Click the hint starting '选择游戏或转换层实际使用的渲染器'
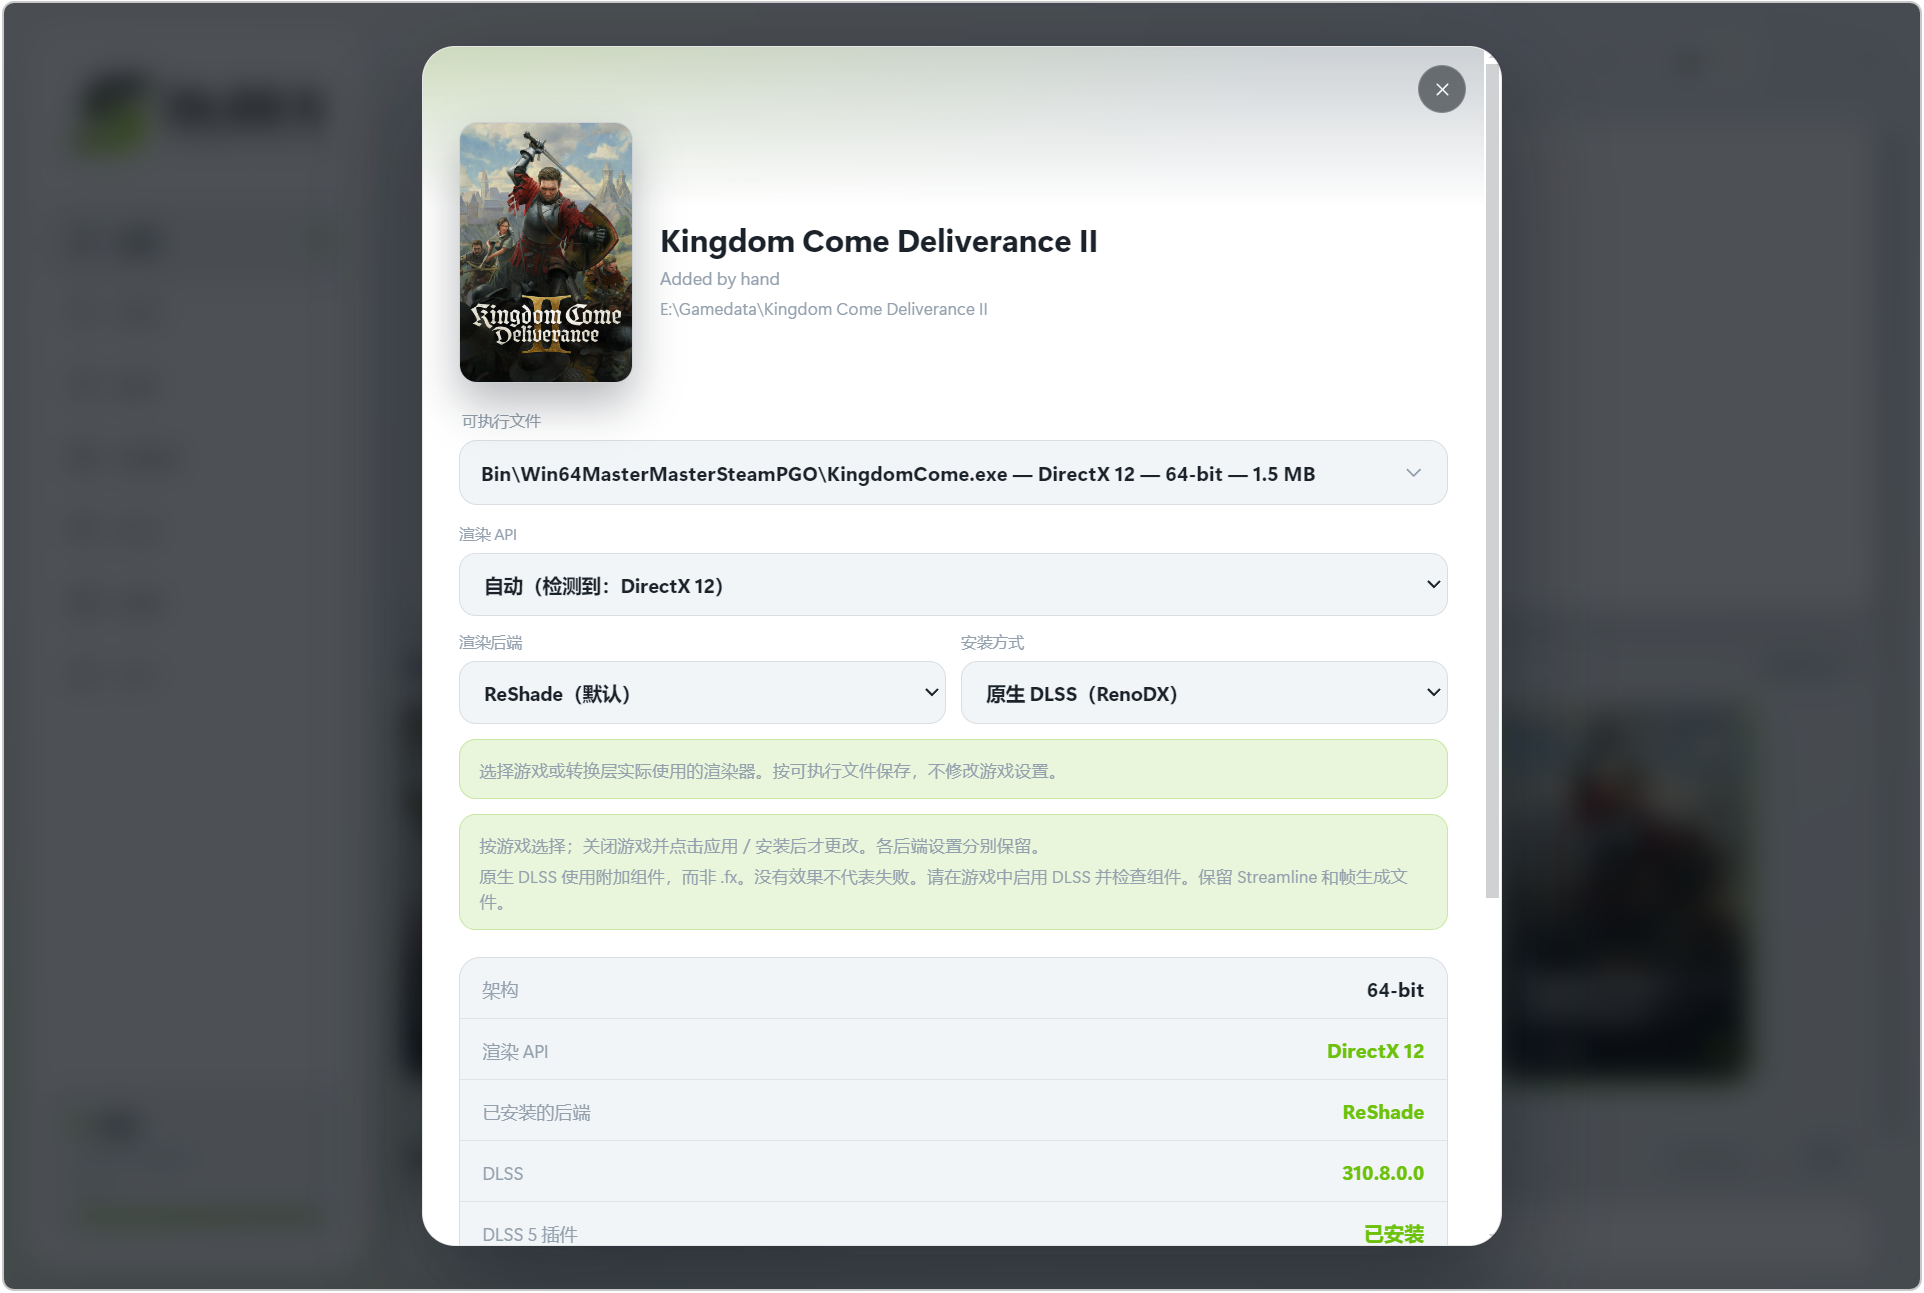Viewport: 1924px width, 1293px height. pyautogui.click(x=769, y=771)
